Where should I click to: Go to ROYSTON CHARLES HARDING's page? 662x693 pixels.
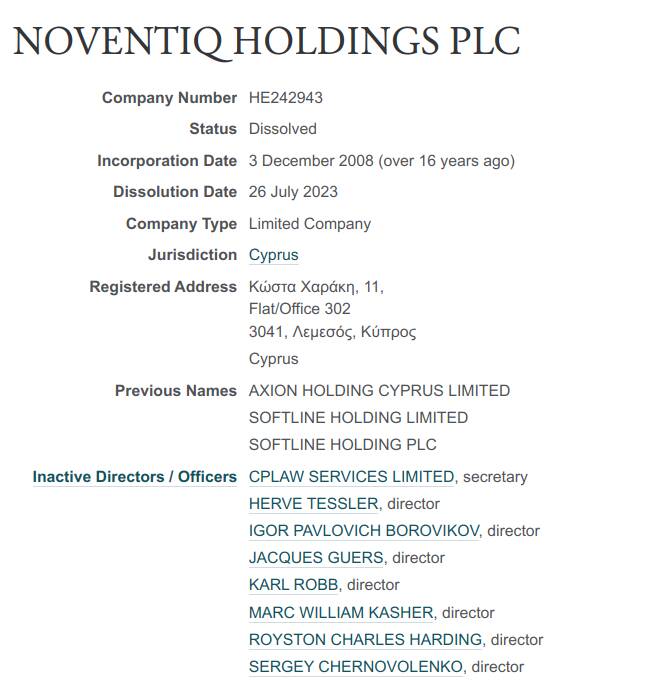pyautogui.click(x=365, y=639)
